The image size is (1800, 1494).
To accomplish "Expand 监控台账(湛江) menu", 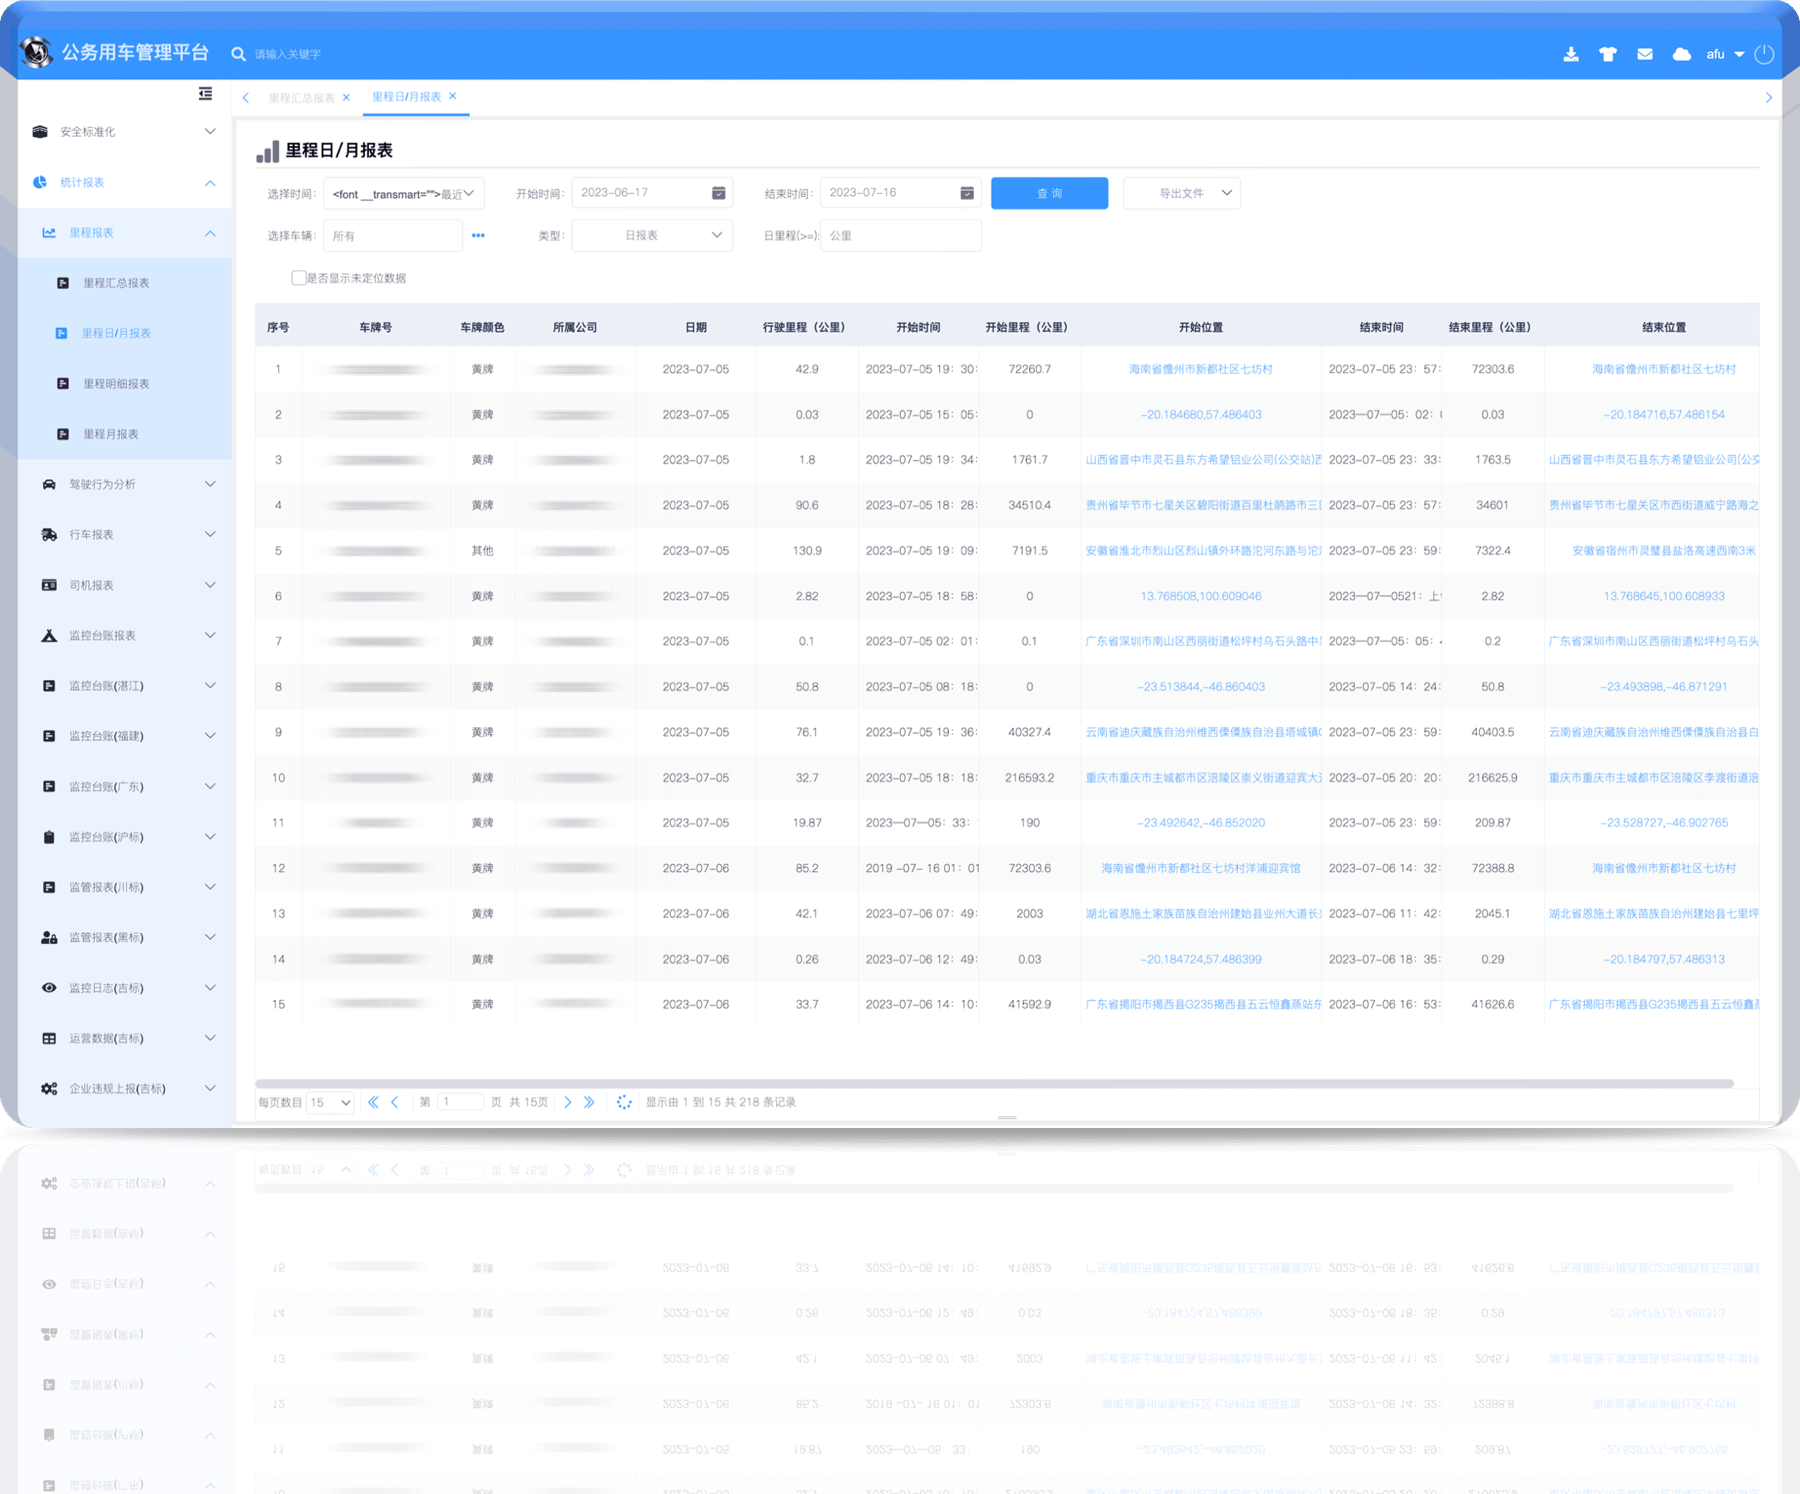I will pyautogui.click(x=125, y=686).
